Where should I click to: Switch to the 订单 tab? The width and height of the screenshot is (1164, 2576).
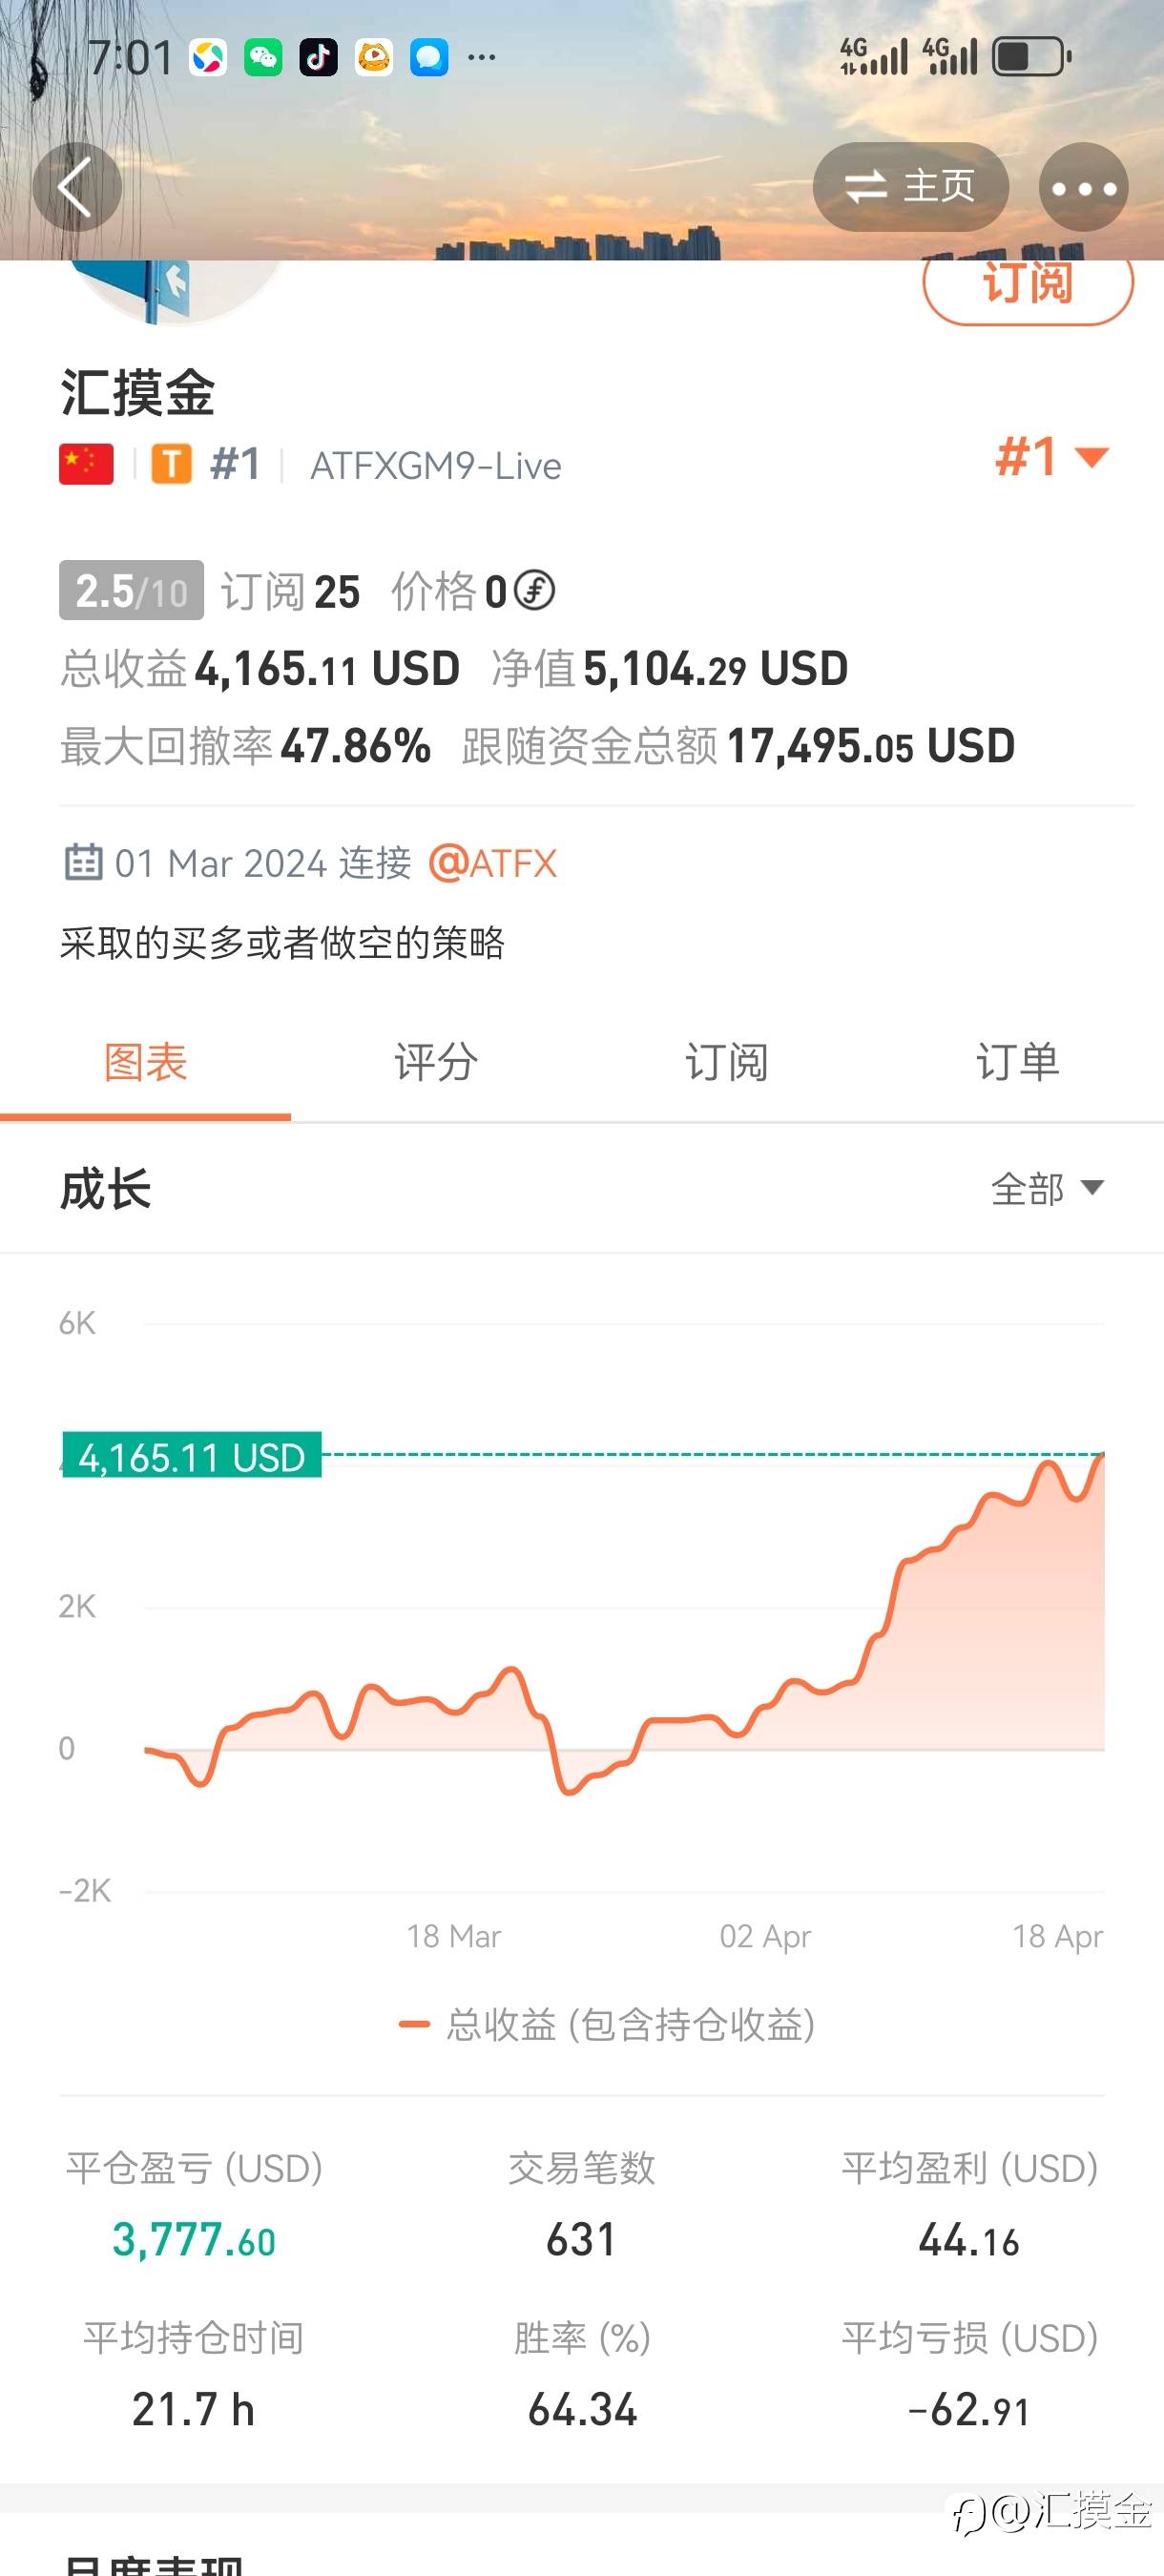click(1017, 1062)
